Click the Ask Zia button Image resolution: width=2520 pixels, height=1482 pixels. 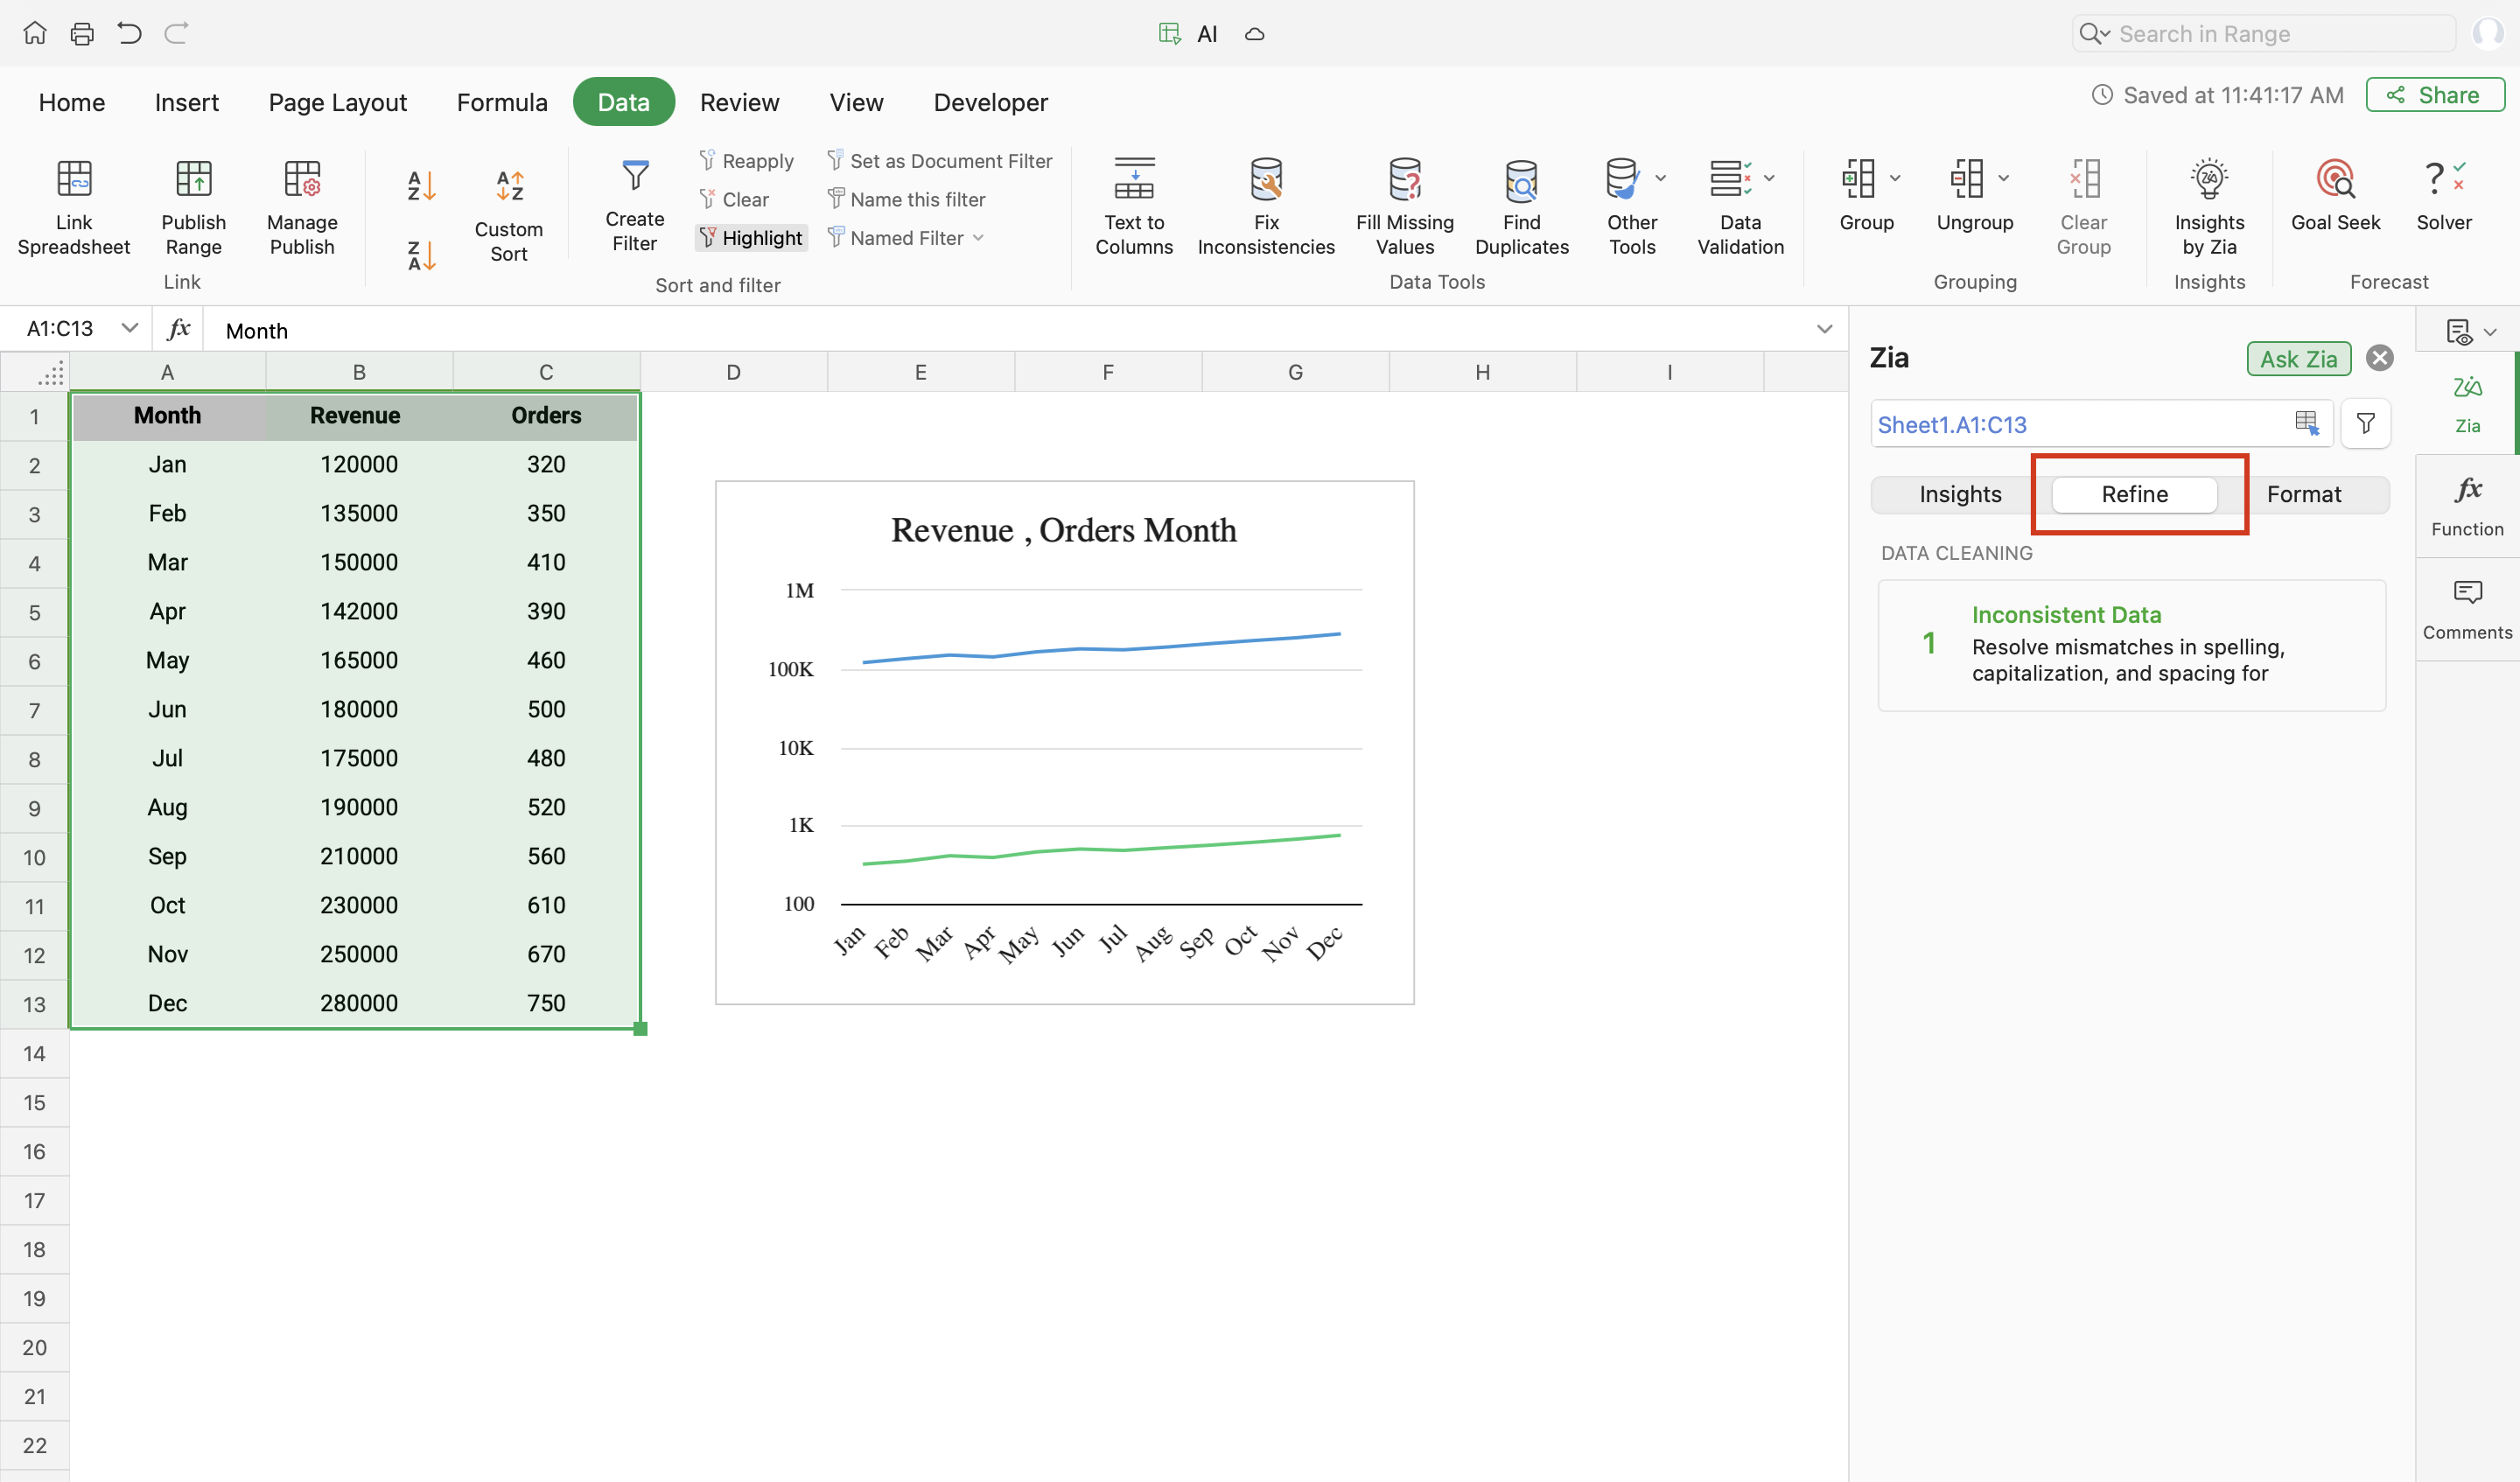coord(2297,359)
